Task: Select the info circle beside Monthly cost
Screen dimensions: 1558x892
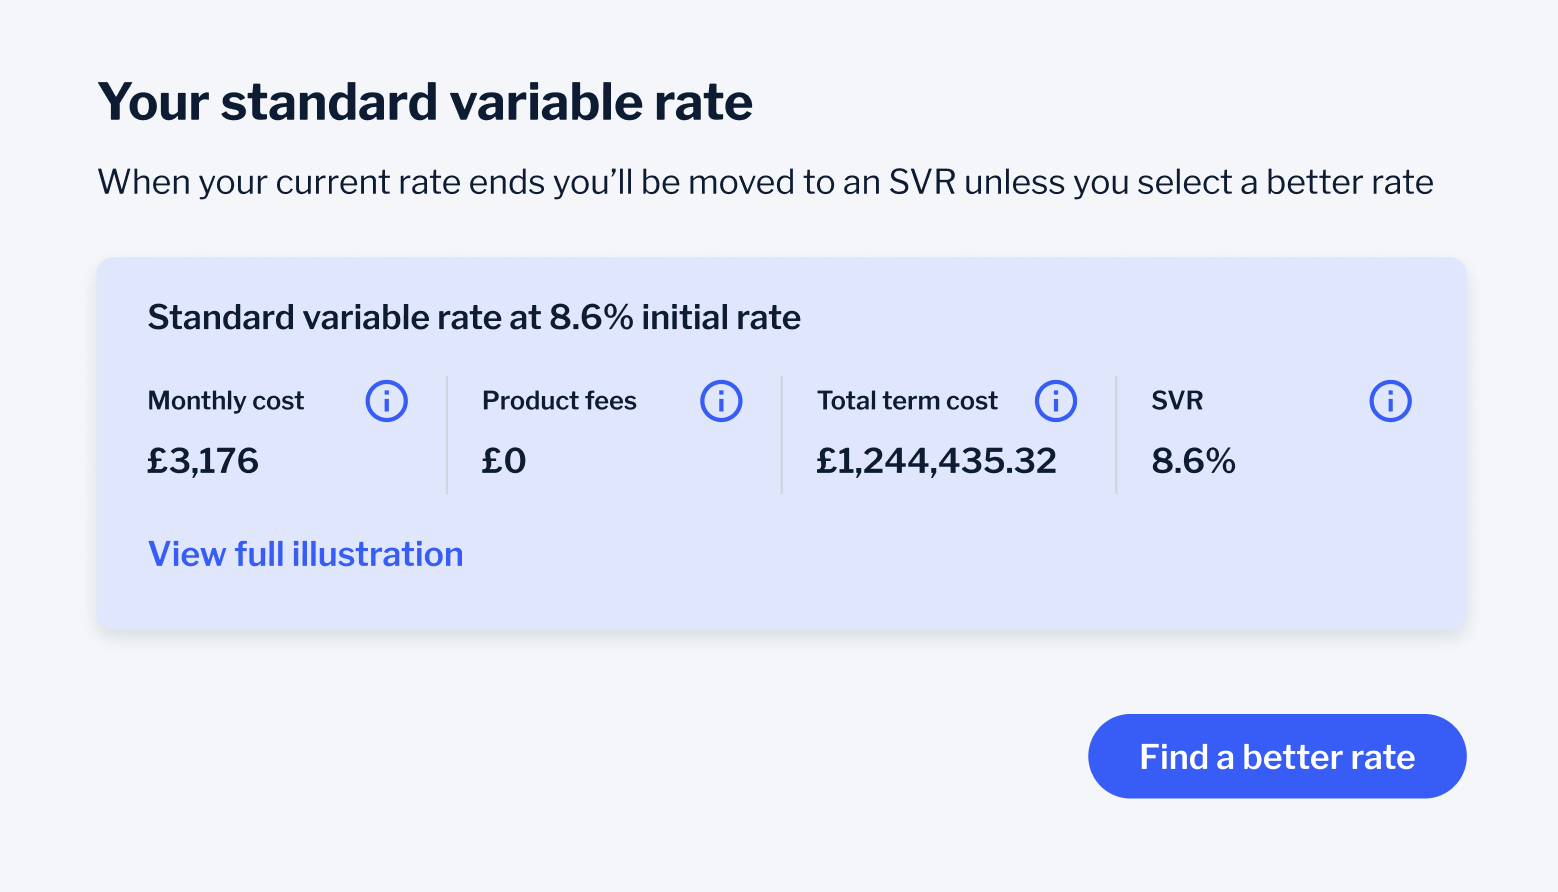Action: pos(387,400)
